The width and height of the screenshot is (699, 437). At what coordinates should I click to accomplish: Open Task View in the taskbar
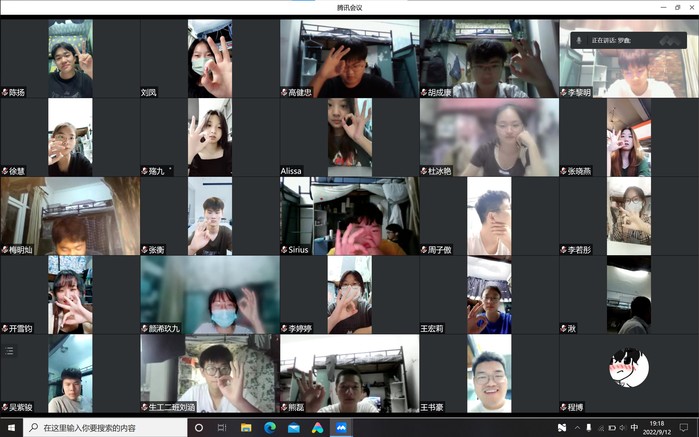pyautogui.click(x=223, y=427)
